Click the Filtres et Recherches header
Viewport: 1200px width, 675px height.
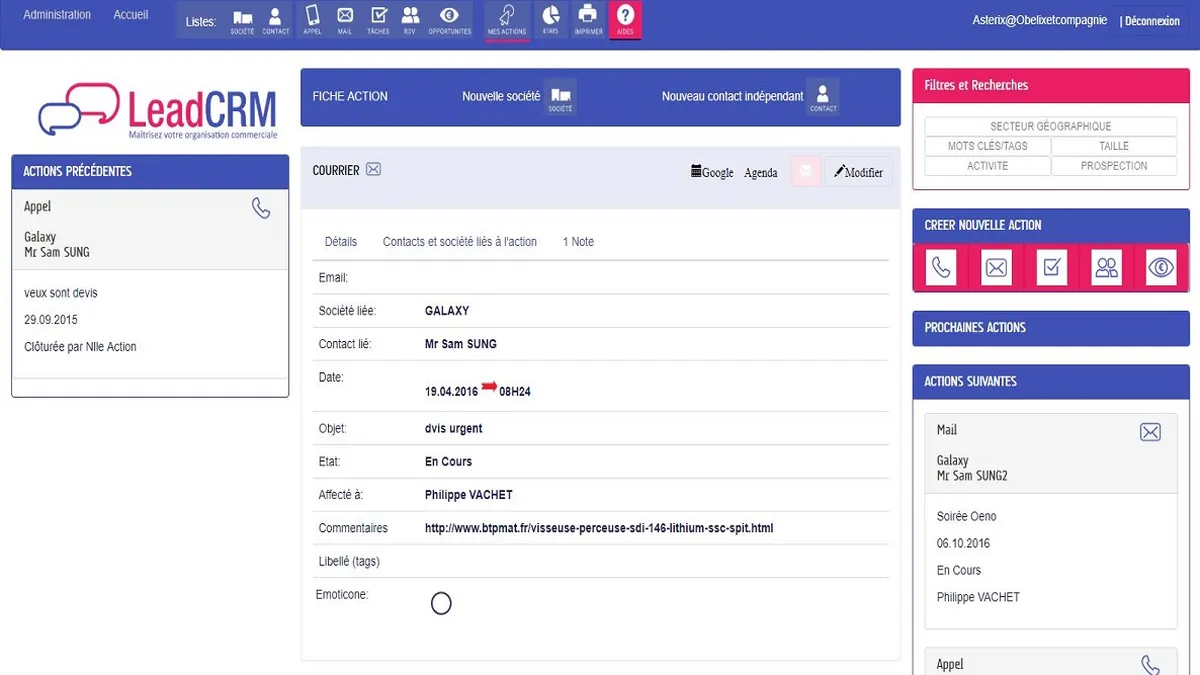[x=1051, y=85]
